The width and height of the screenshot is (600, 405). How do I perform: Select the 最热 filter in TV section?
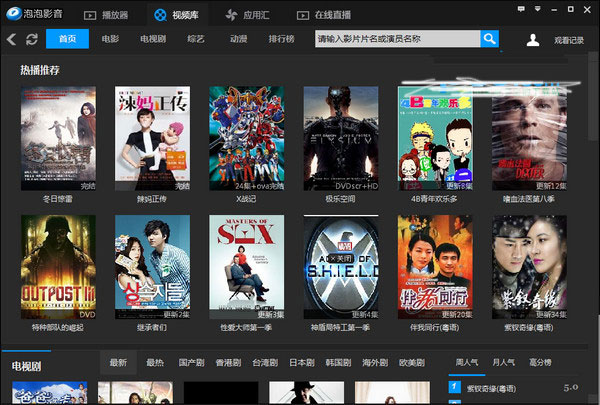point(155,363)
